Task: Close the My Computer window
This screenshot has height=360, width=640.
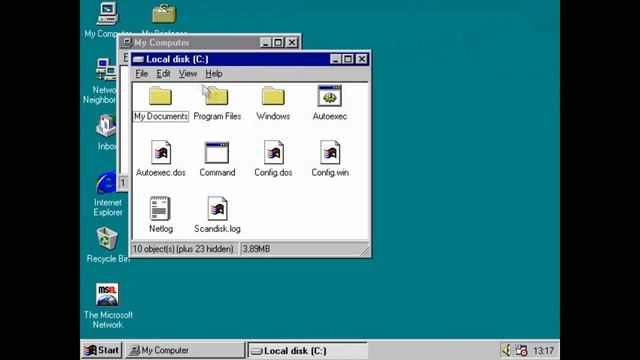Action: [292, 42]
